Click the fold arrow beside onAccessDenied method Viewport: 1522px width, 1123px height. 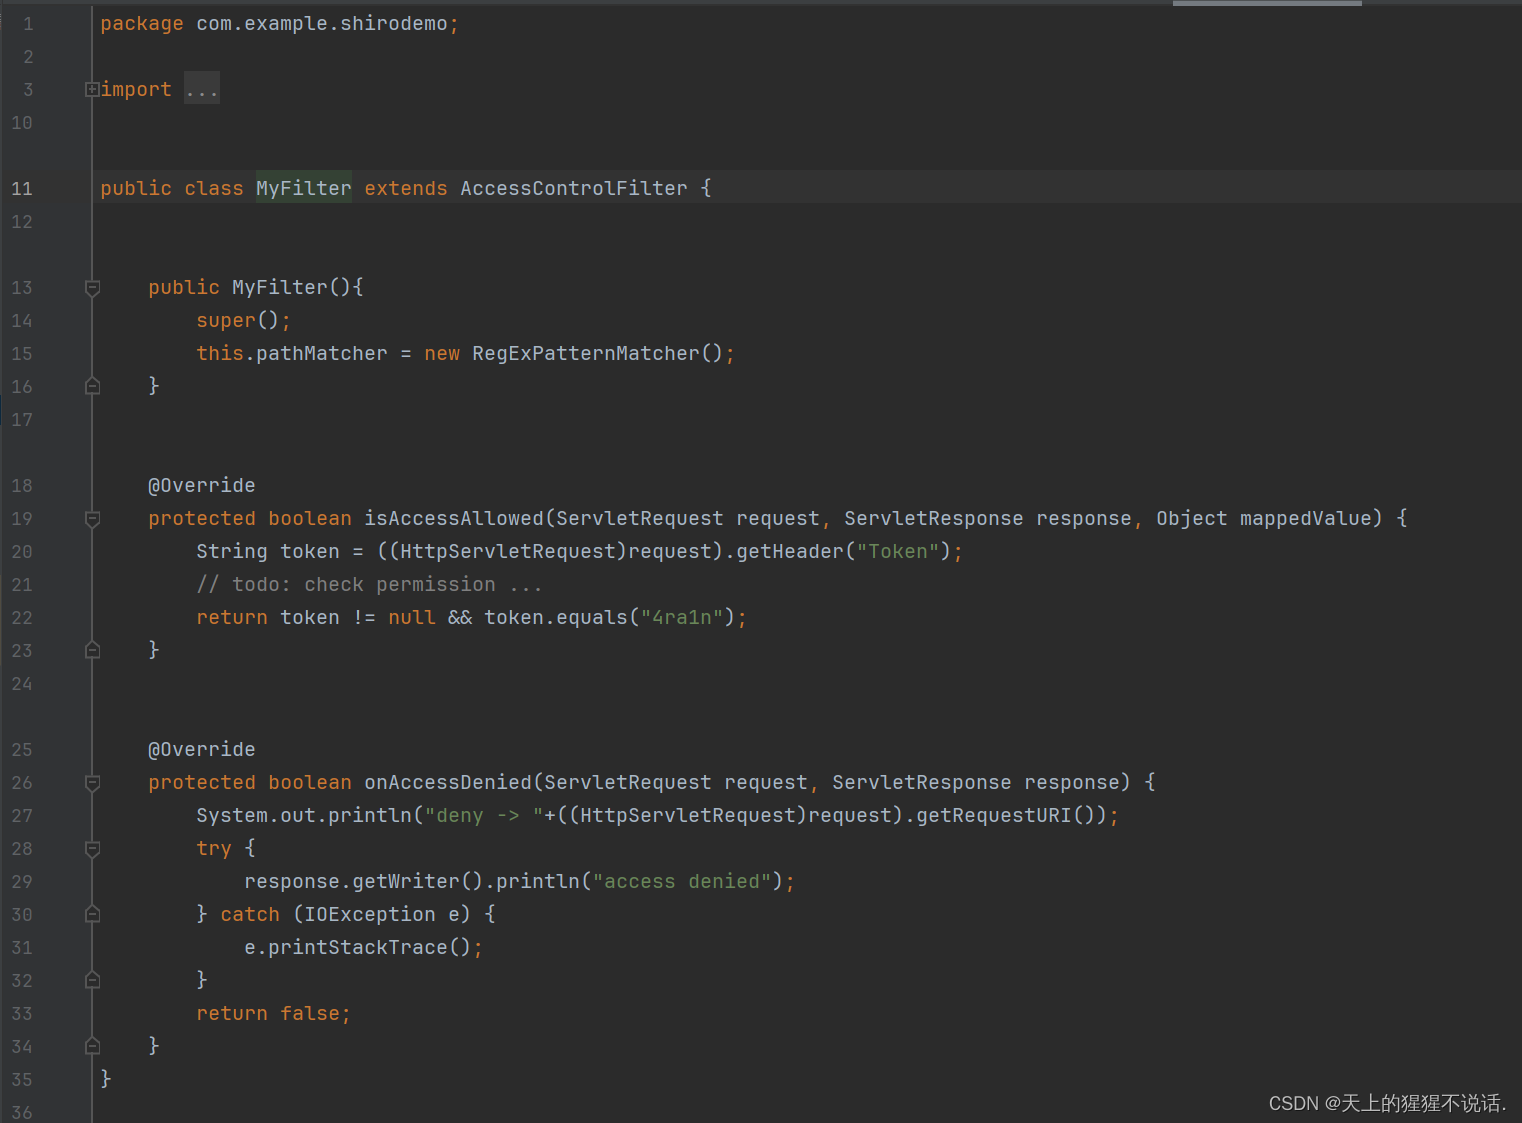pyautogui.click(x=91, y=783)
